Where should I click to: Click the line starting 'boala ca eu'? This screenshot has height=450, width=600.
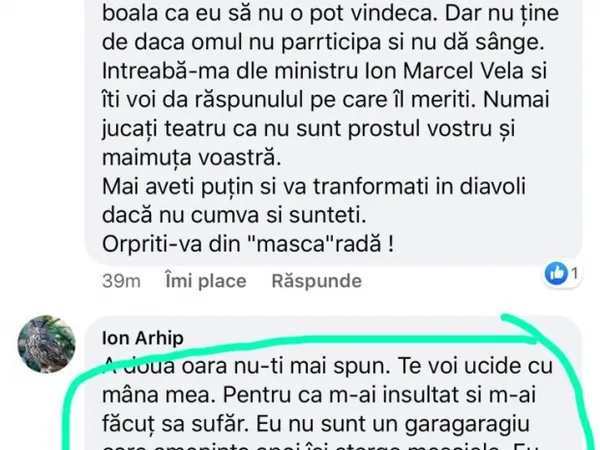(x=331, y=14)
